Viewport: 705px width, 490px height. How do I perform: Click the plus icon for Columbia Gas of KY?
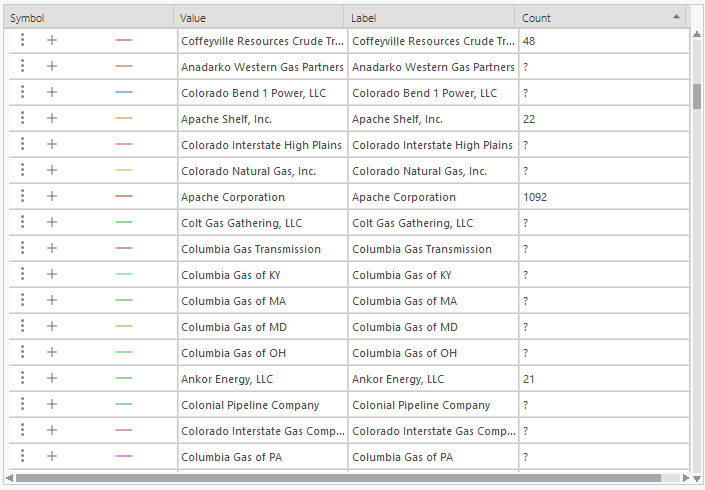(x=52, y=274)
